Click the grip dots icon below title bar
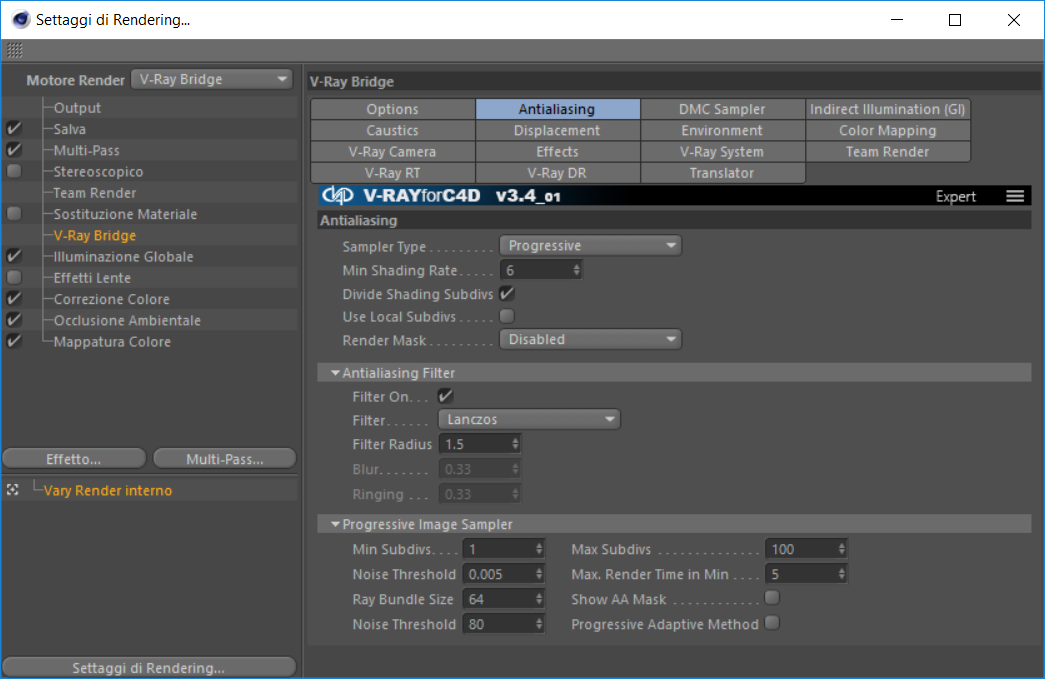This screenshot has width=1045, height=679. coord(15,50)
